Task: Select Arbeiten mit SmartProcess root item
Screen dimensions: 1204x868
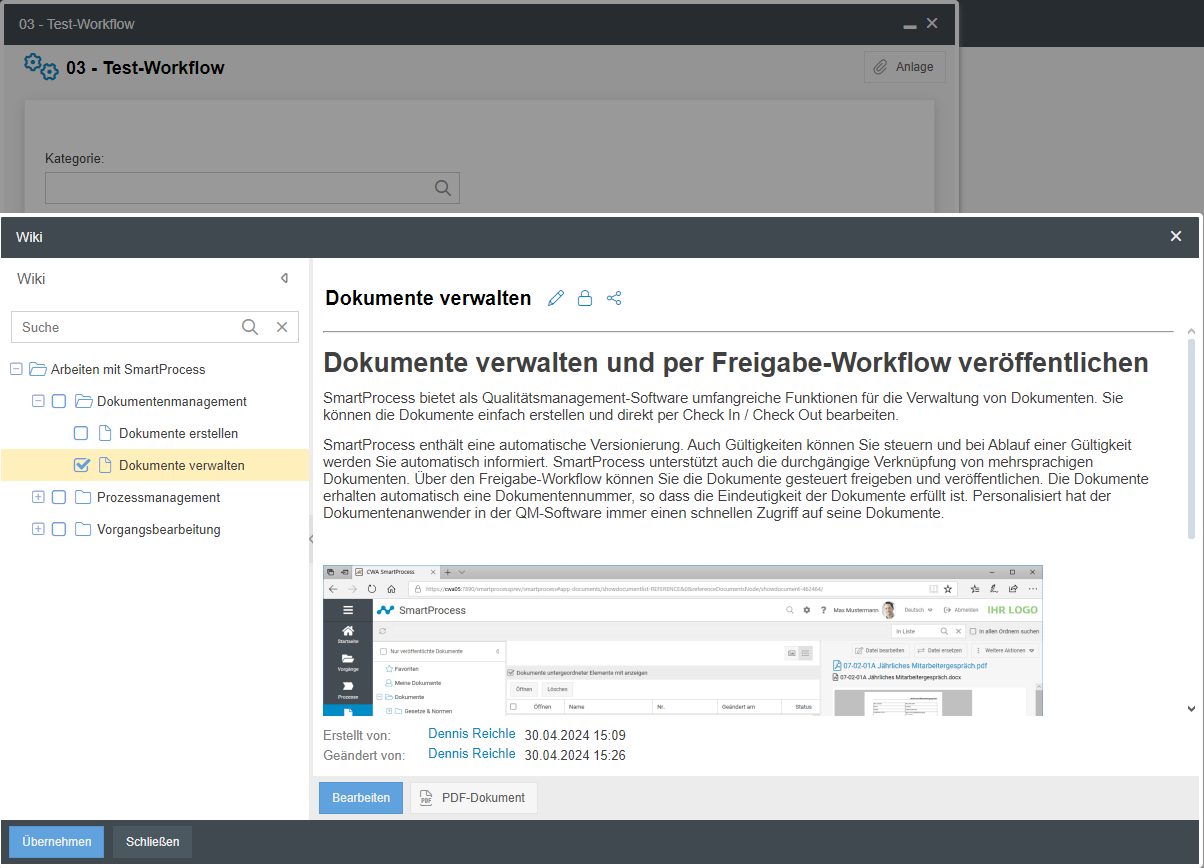Action: [128, 369]
